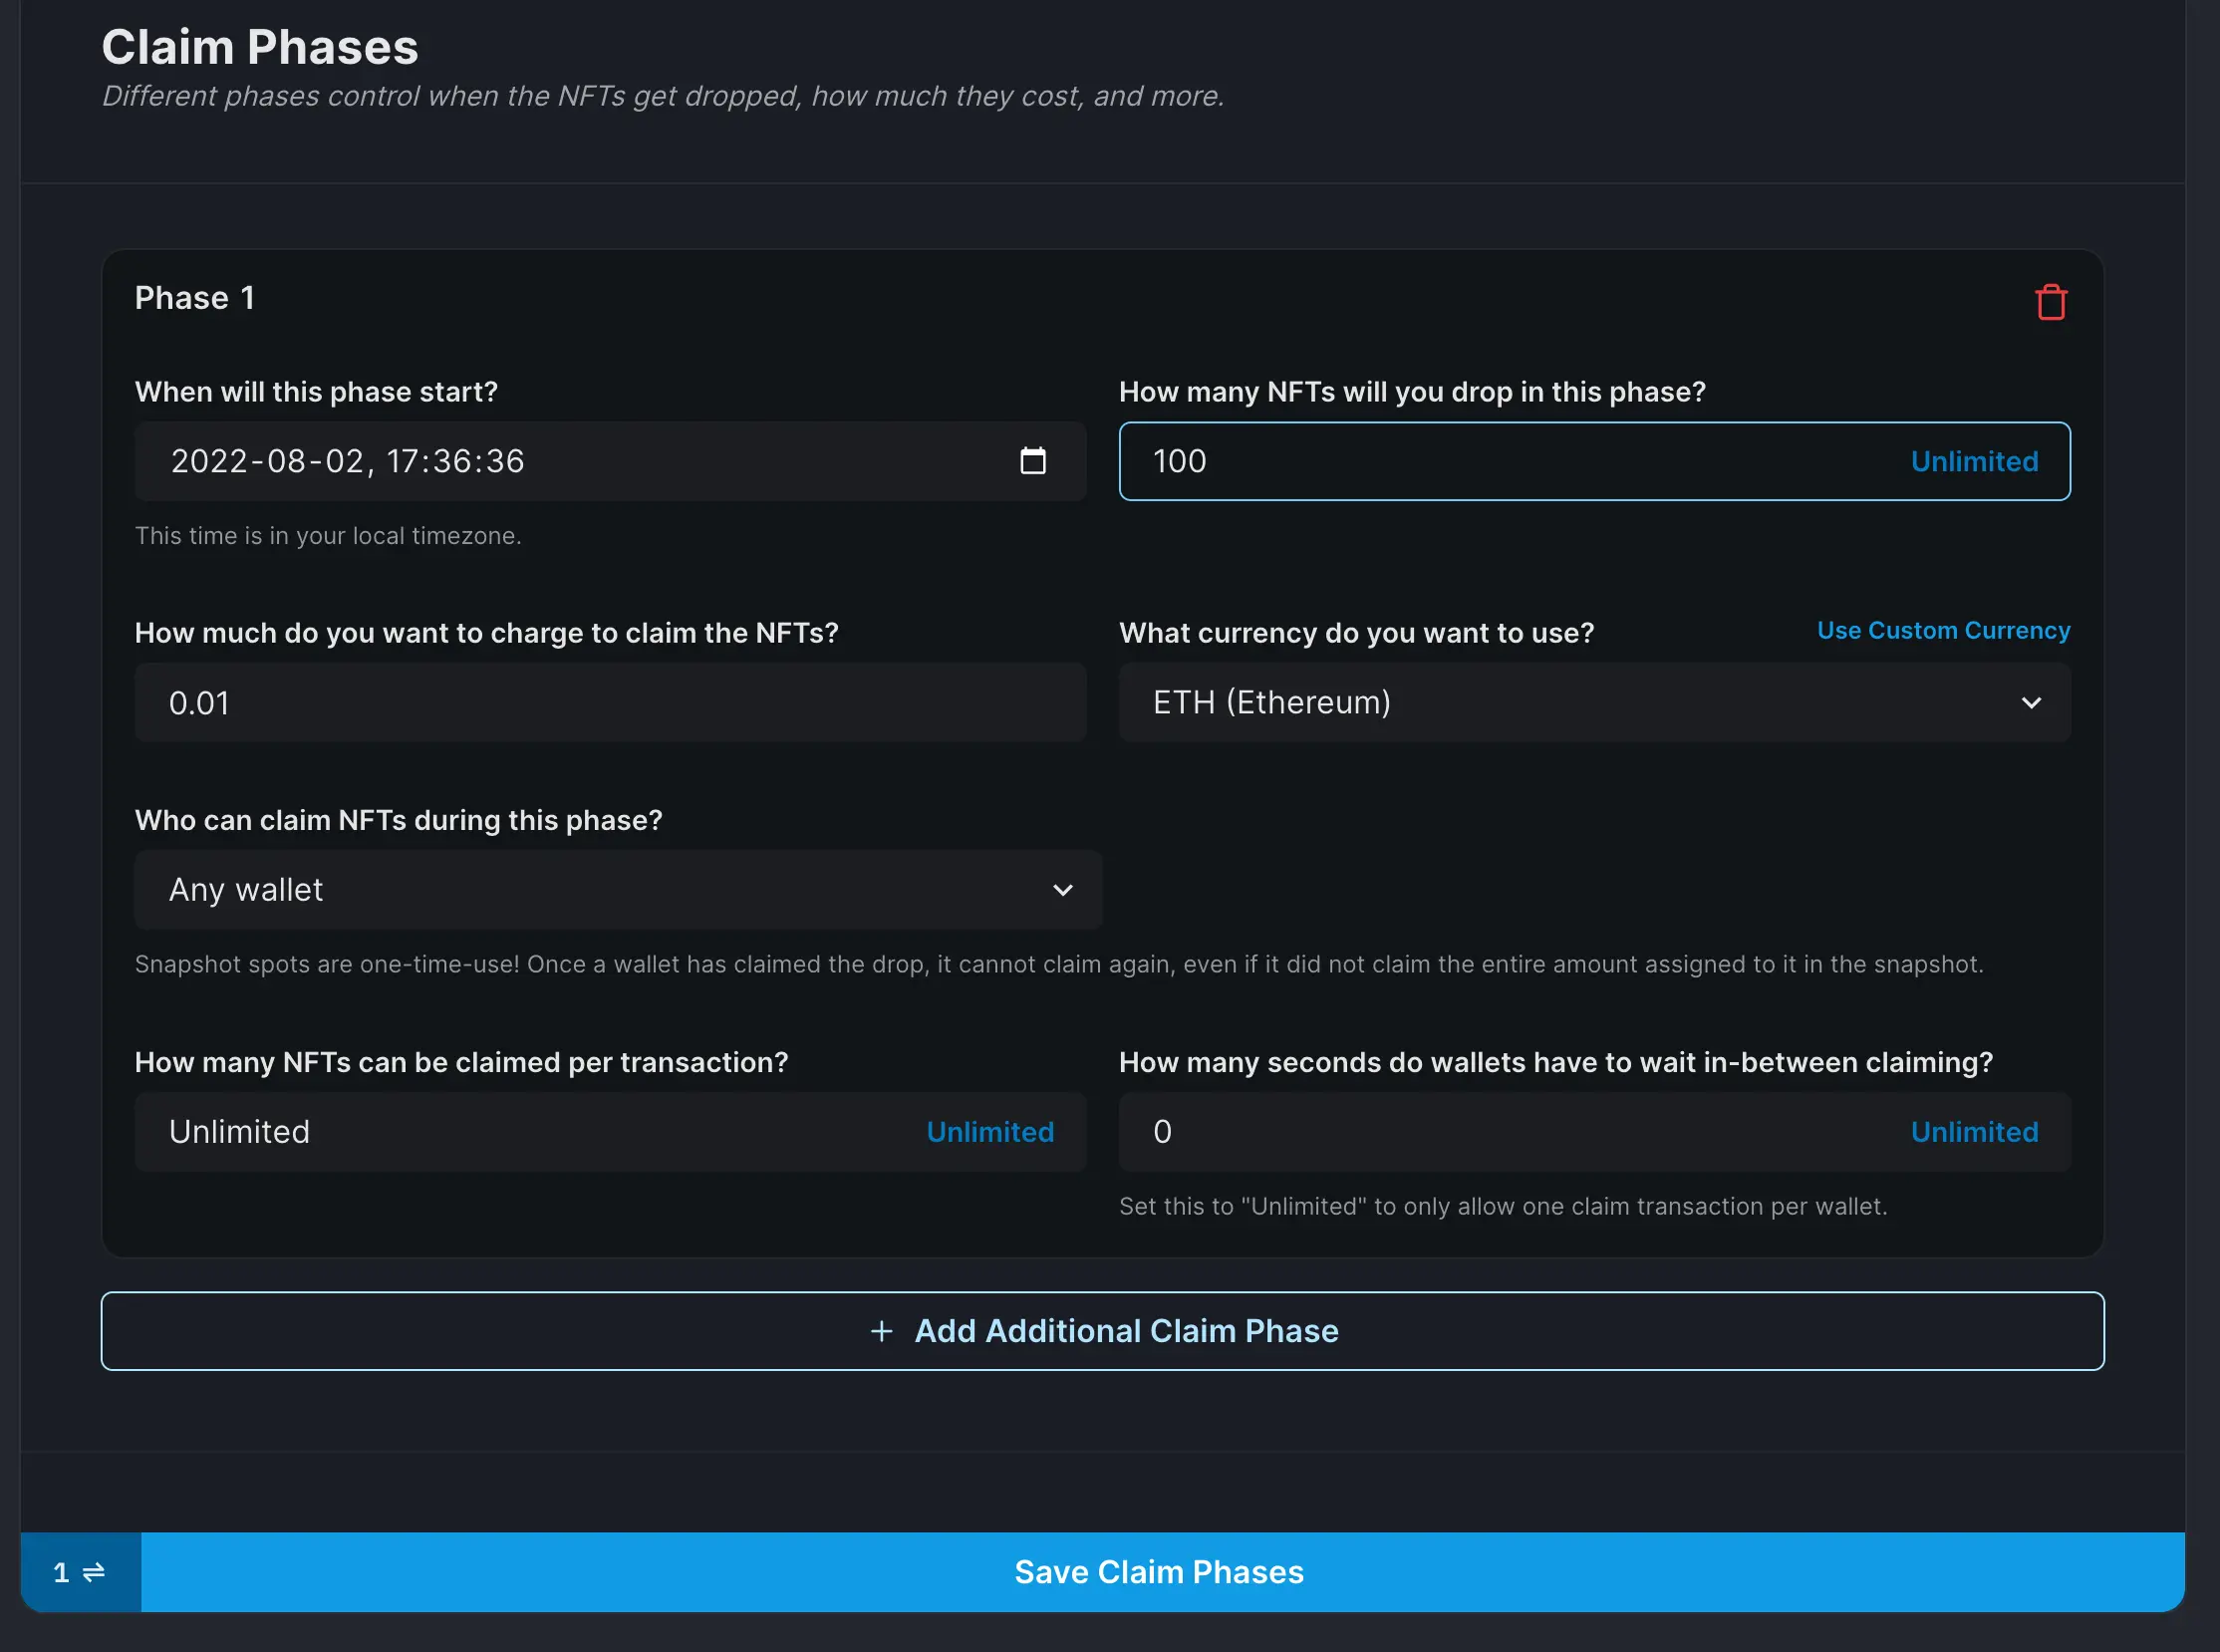This screenshot has width=2220, height=1652.
Task: Open the calendar picker in the start date field
Action: pyautogui.click(x=1032, y=461)
